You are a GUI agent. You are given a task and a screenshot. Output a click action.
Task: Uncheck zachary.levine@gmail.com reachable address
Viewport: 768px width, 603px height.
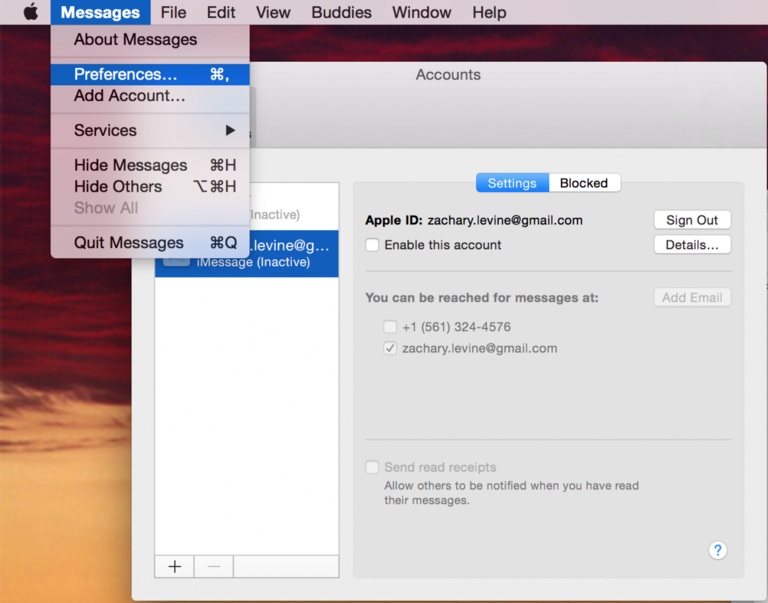click(x=390, y=348)
